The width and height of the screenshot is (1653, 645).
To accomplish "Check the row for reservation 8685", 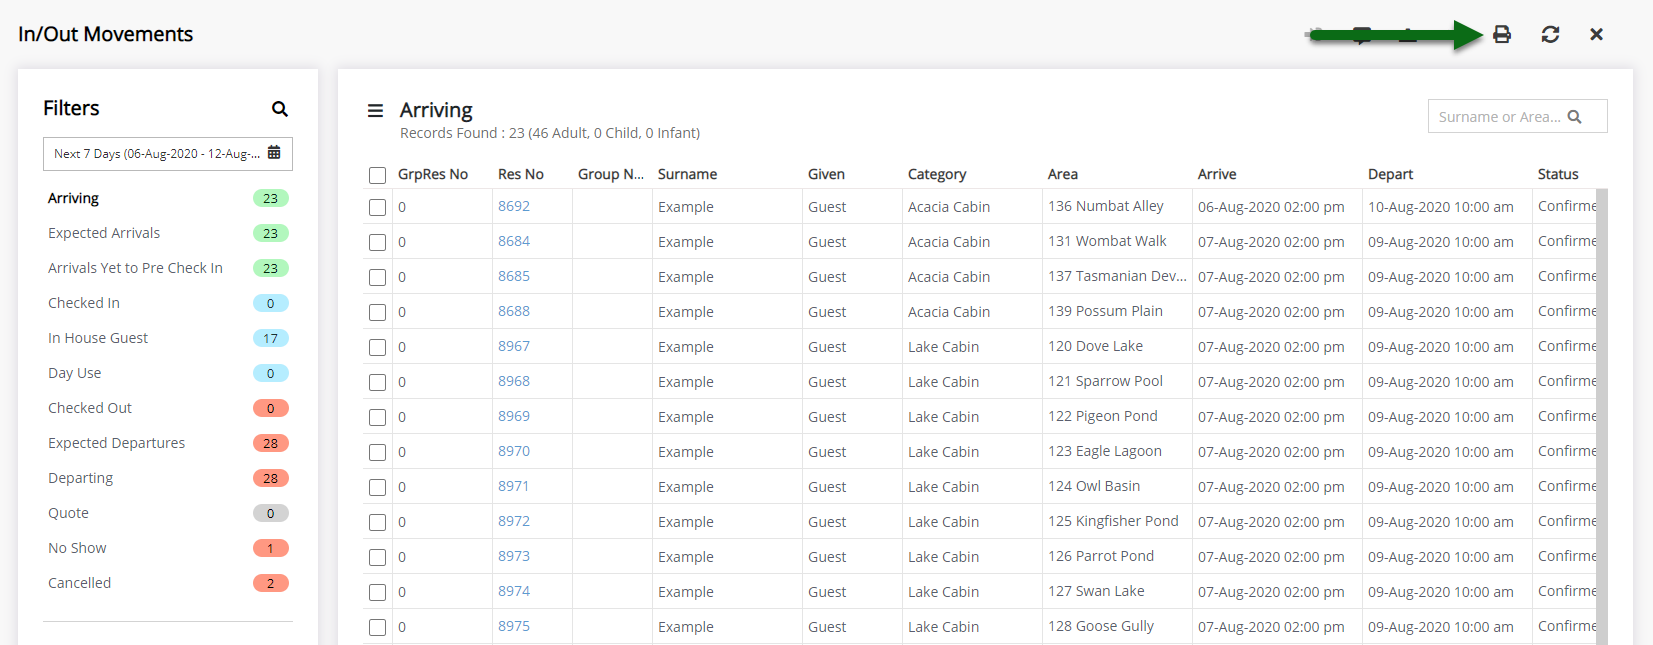I will click(377, 277).
